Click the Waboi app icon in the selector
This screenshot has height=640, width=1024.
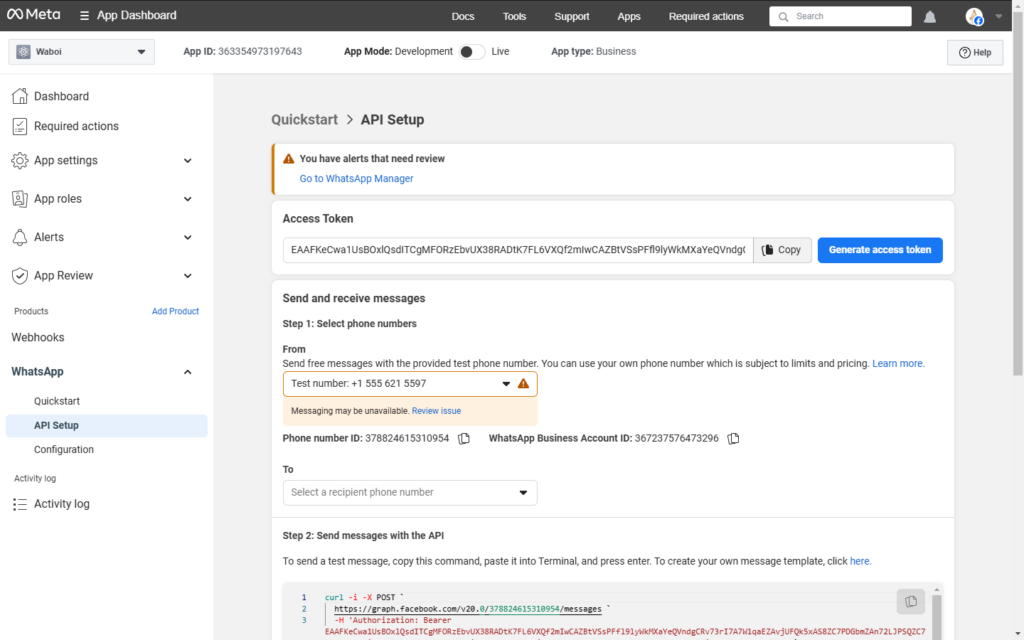pyautogui.click(x=24, y=52)
